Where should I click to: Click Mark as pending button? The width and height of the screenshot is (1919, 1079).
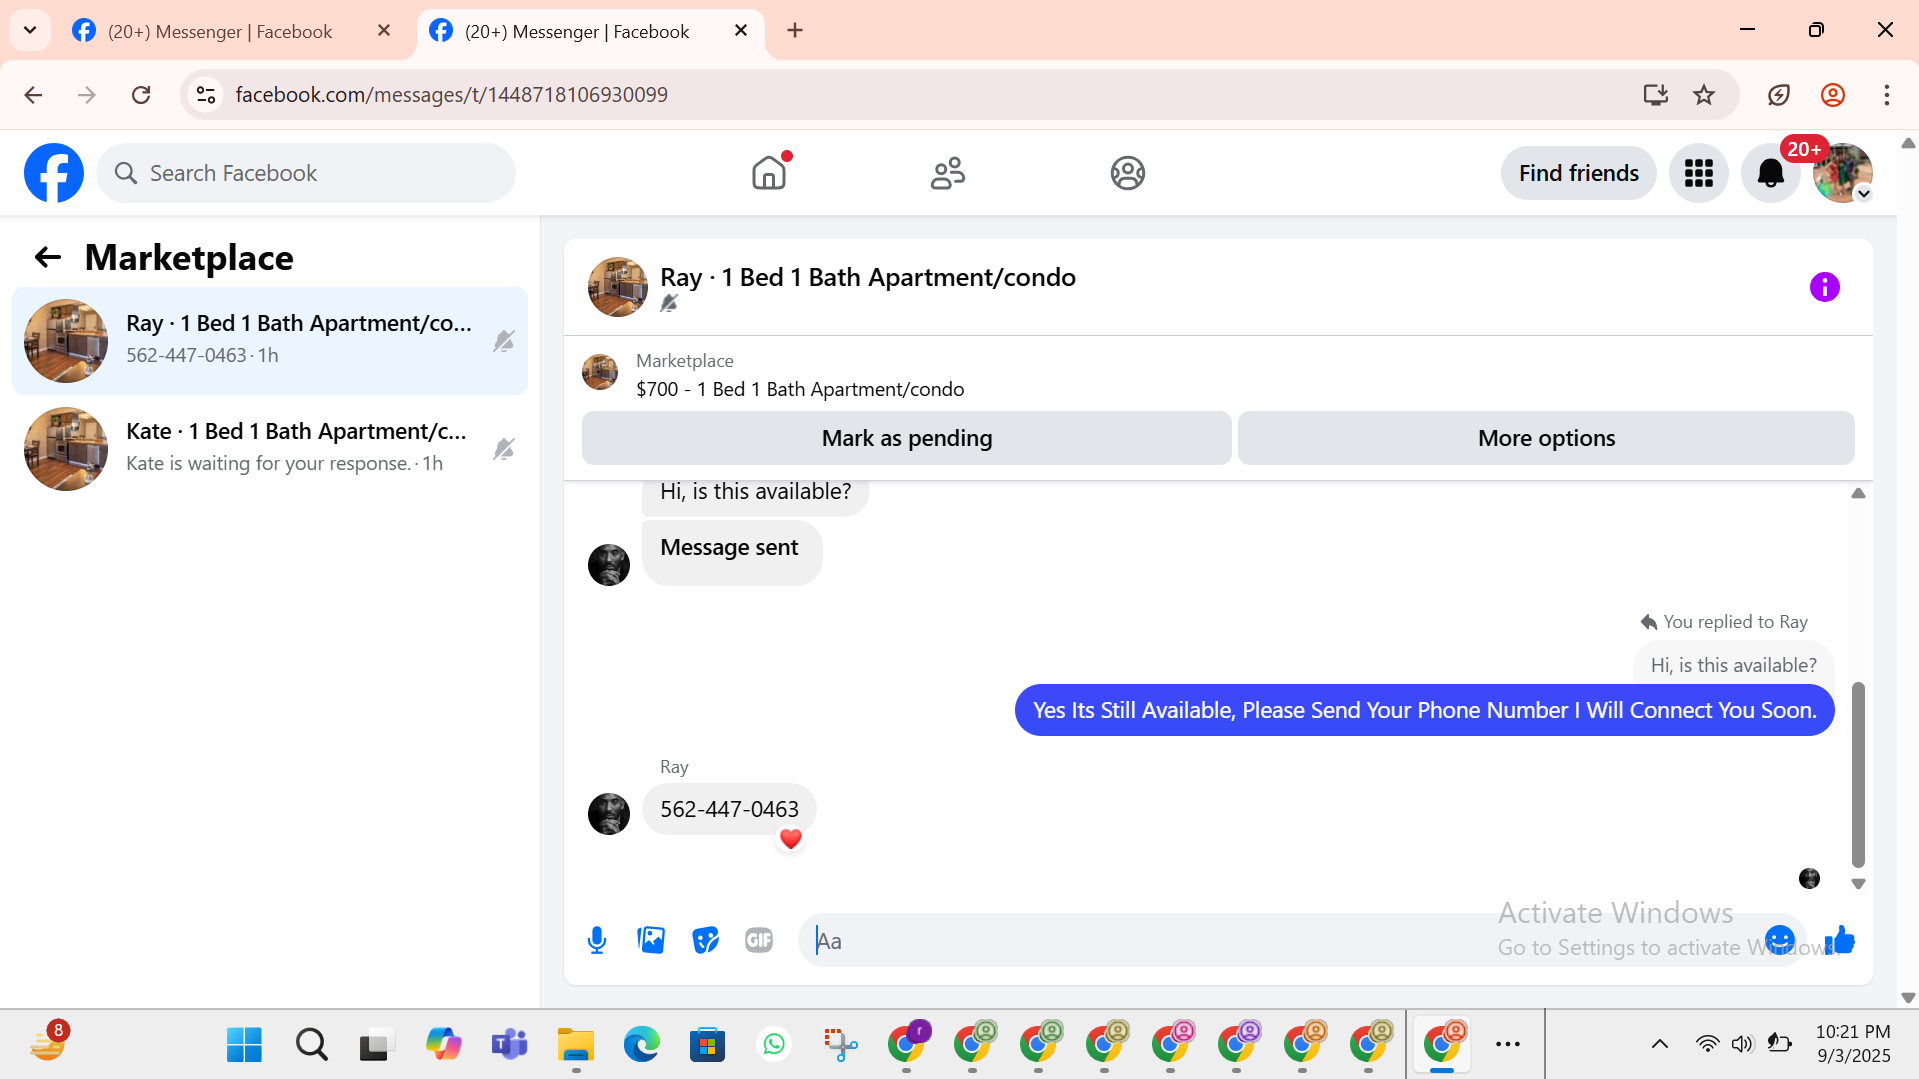pos(907,438)
